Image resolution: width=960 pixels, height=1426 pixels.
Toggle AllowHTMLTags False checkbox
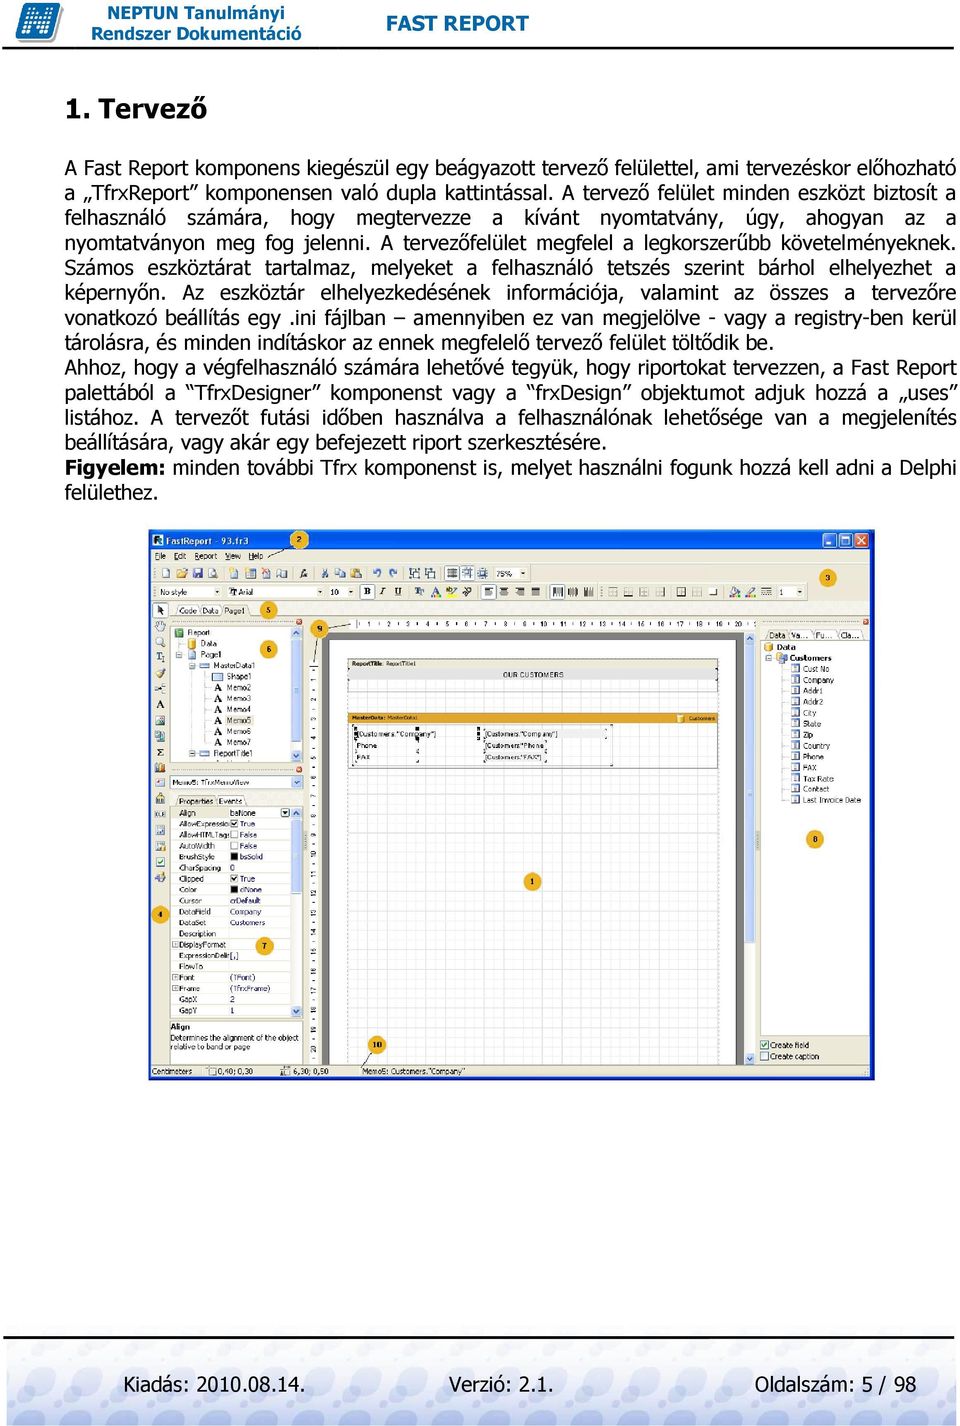[234, 835]
